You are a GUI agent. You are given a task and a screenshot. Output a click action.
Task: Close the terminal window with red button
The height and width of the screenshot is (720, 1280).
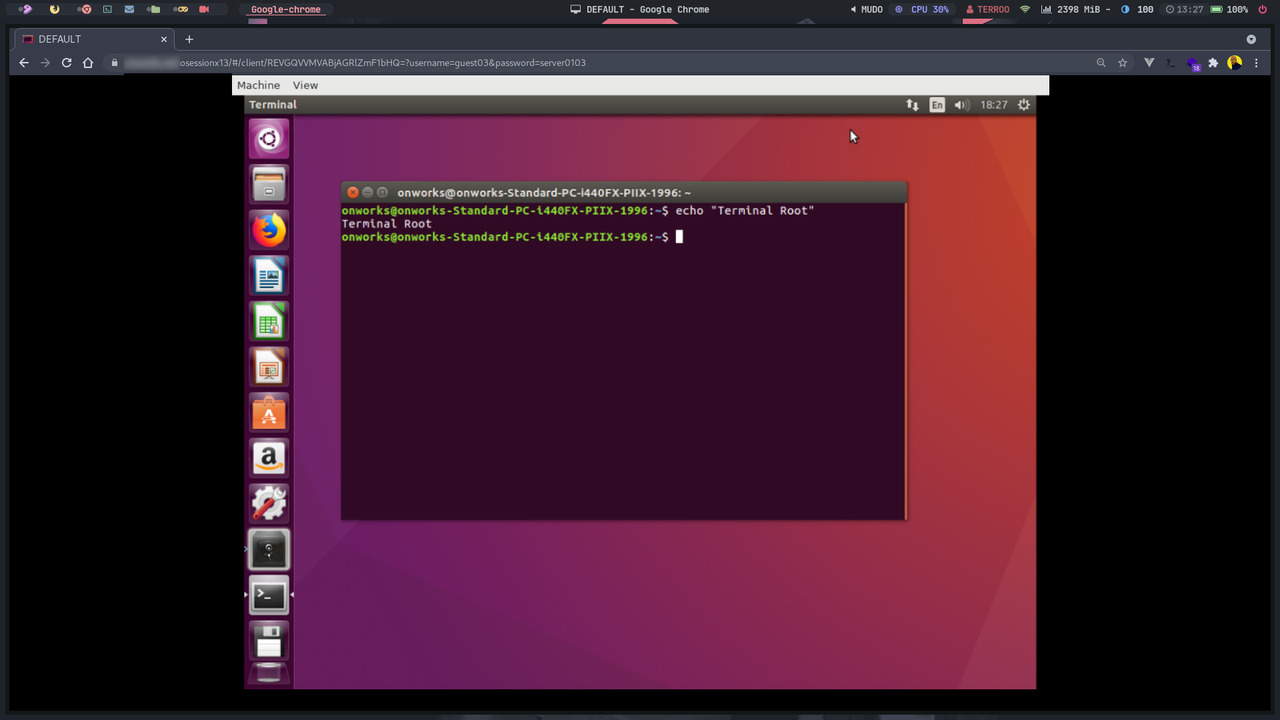click(x=352, y=192)
